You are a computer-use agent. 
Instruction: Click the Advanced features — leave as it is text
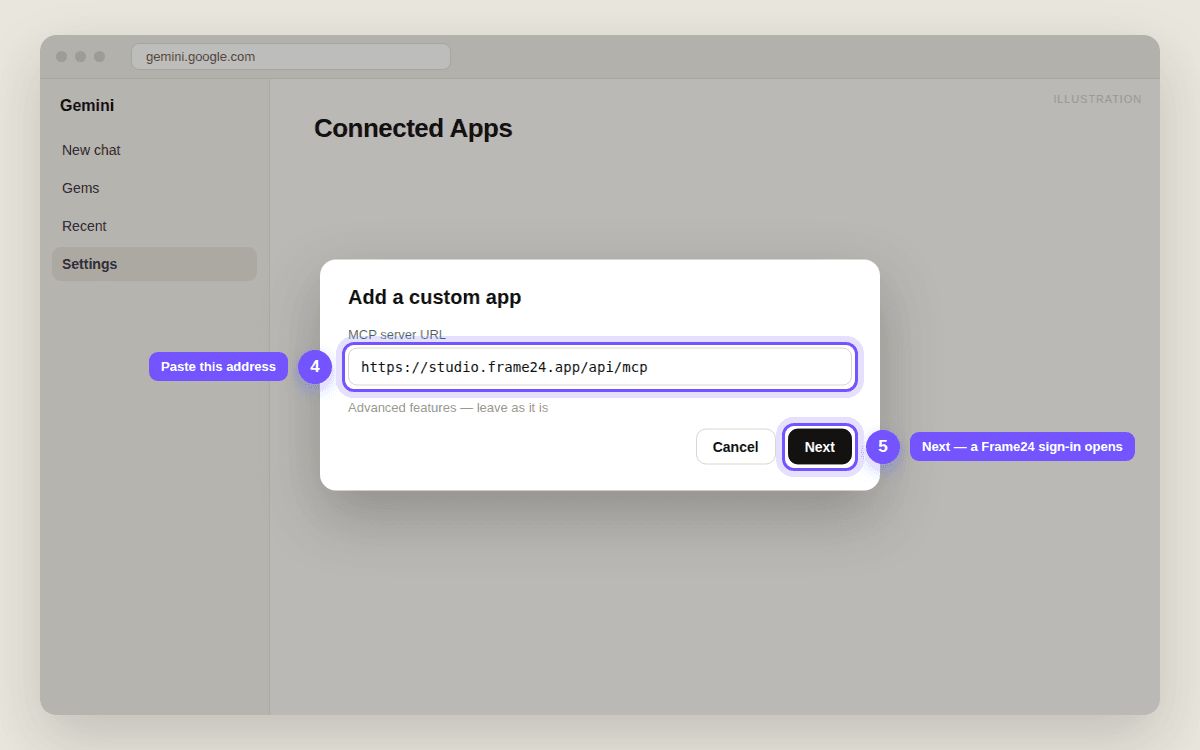coord(448,408)
